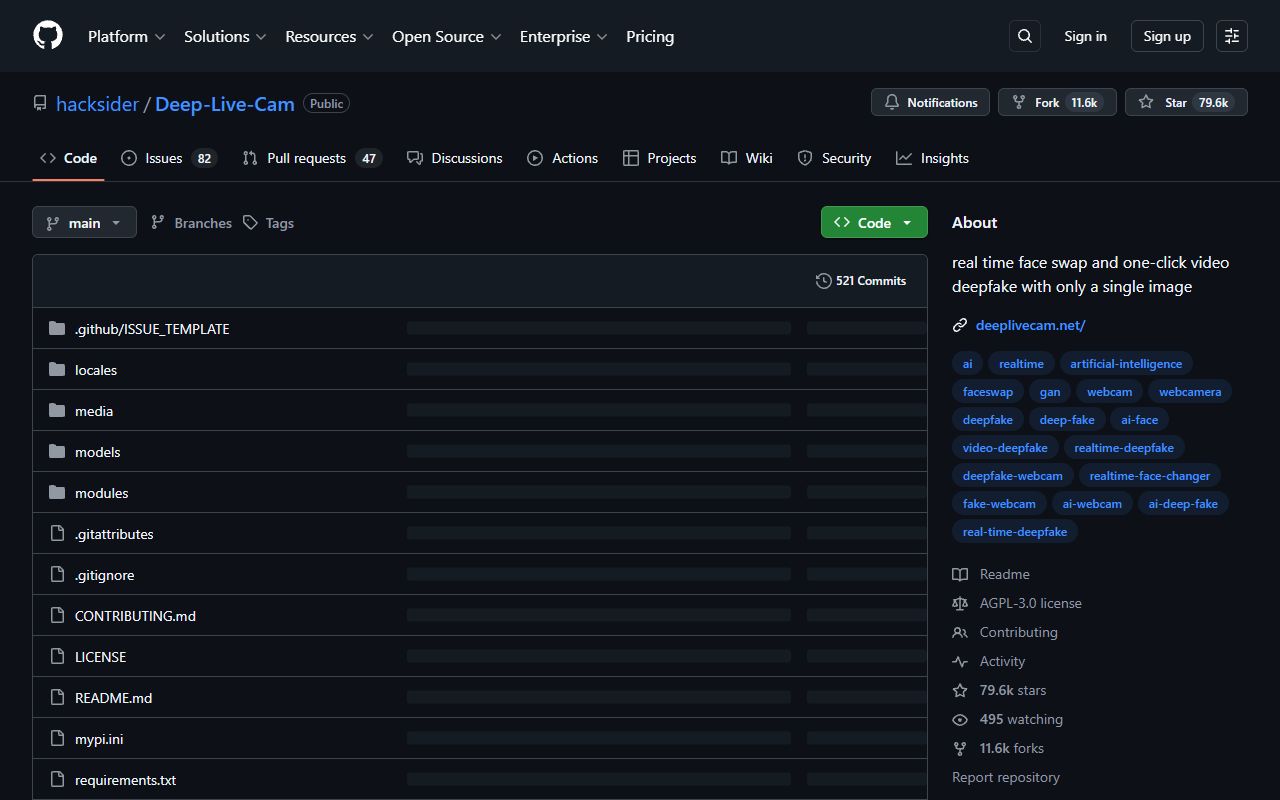Screen dimensions: 1280x800
Task: Click the Branches icon
Action: point(158,223)
